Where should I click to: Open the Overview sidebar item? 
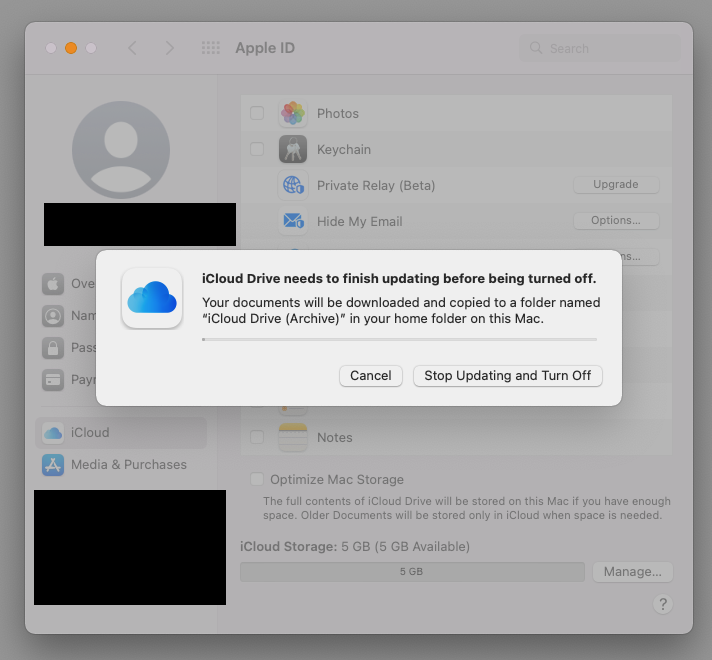coord(69,283)
